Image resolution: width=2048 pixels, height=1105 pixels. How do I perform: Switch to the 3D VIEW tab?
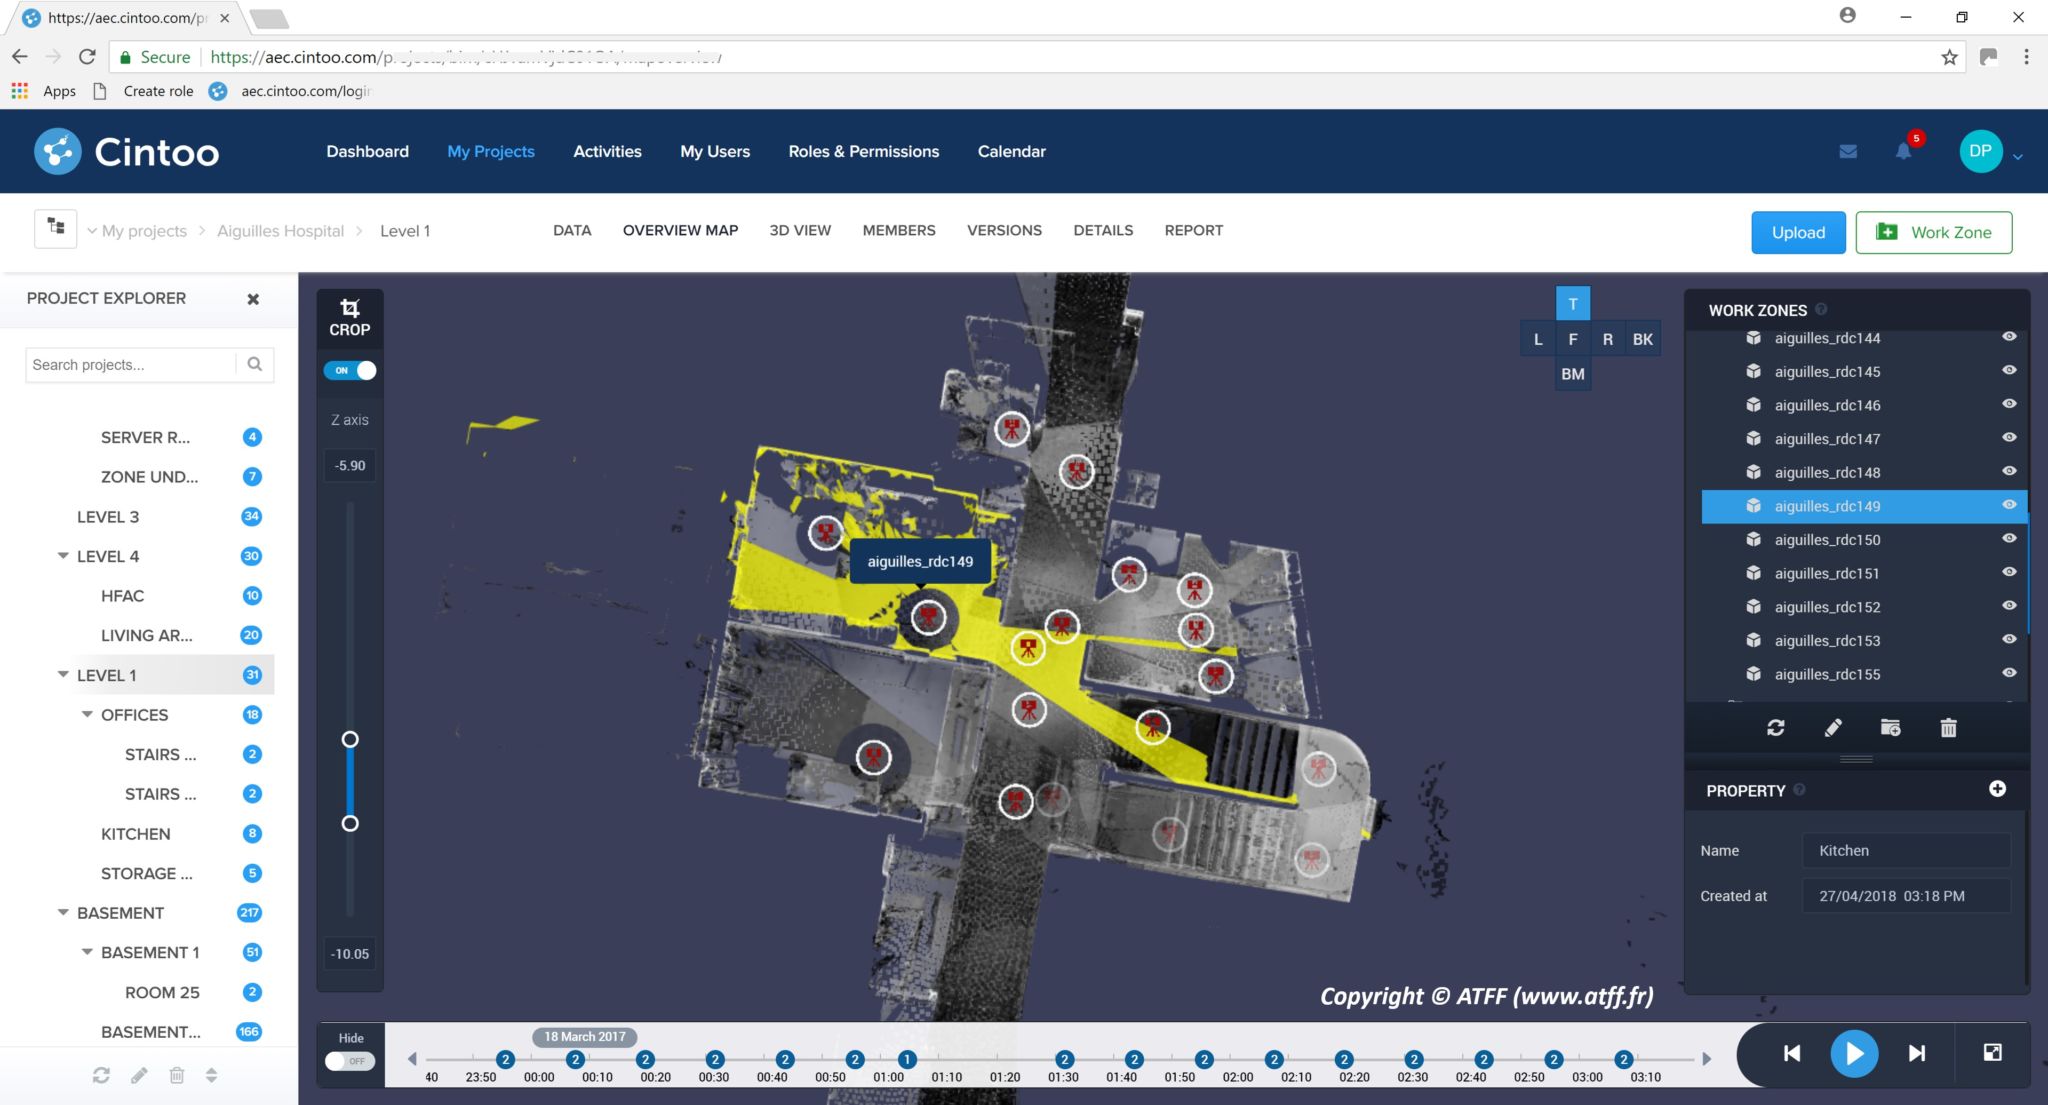coord(800,230)
